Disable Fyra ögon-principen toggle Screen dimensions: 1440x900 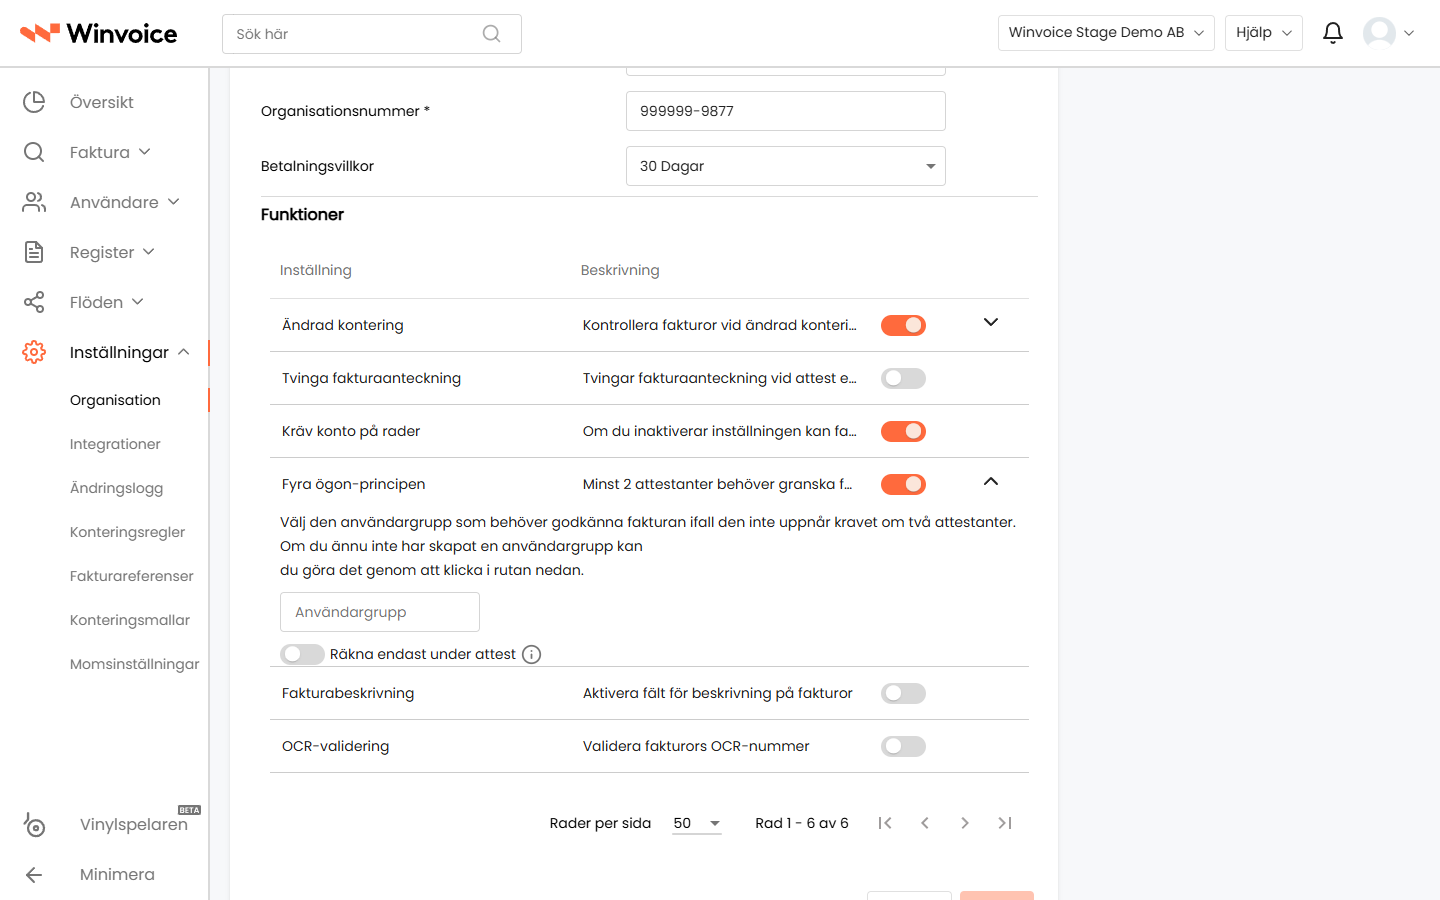coord(903,484)
